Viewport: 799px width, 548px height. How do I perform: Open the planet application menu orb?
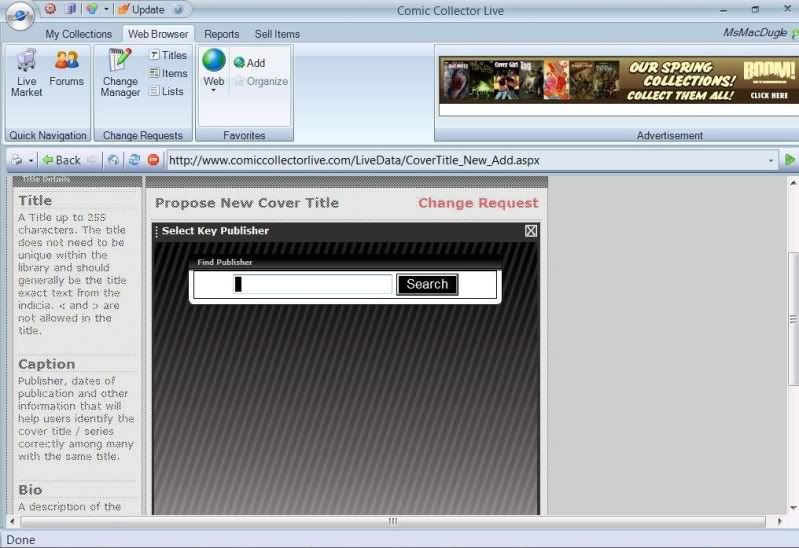coord(20,15)
